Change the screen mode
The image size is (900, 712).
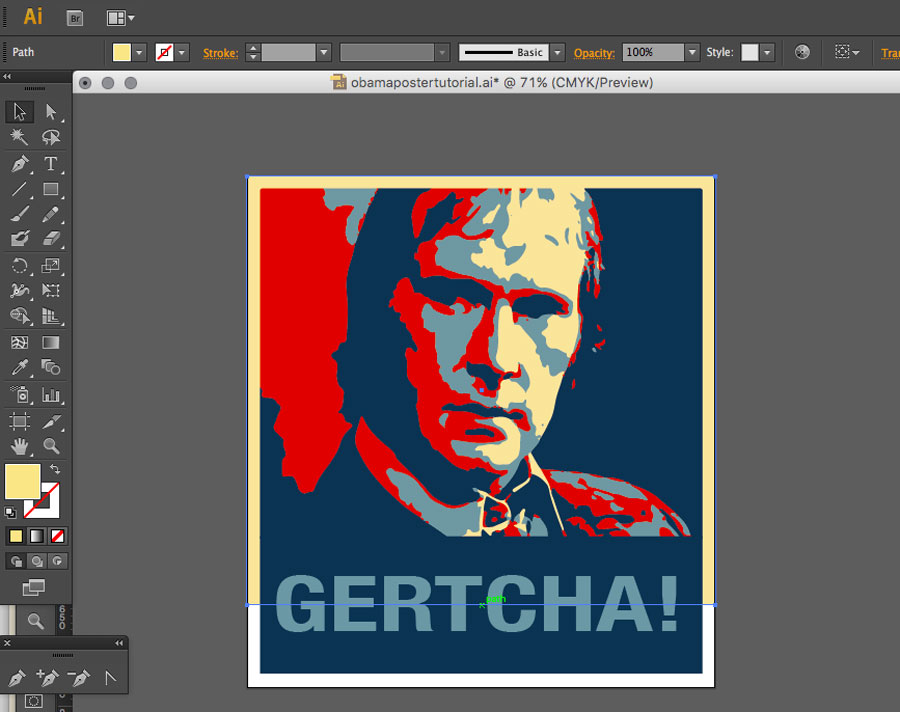click(x=33, y=587)
